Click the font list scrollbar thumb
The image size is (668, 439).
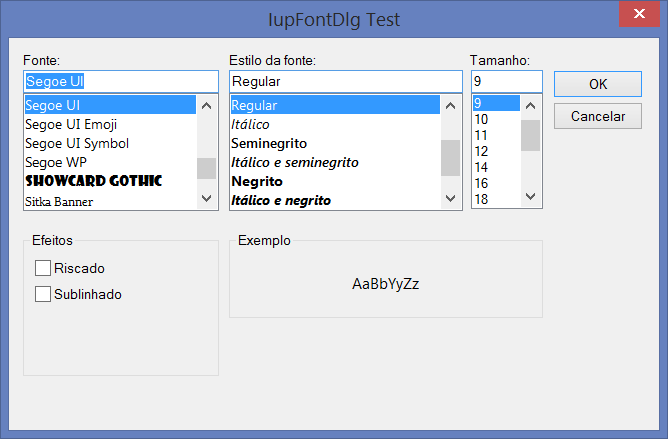coord(207,168)
